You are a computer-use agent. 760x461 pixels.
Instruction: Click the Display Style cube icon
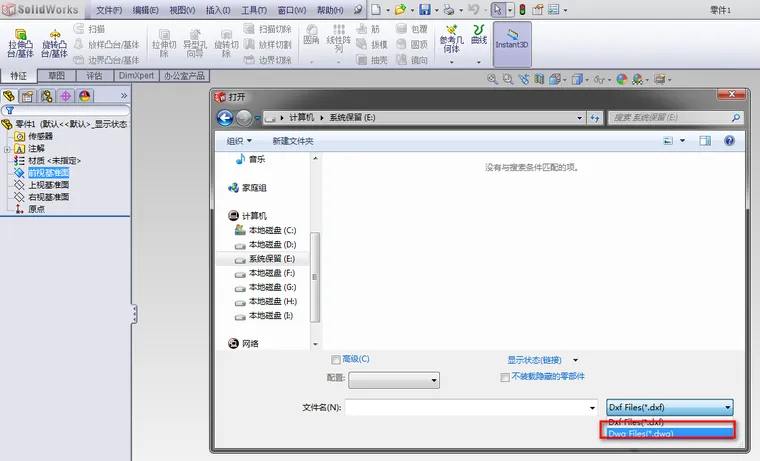(x=577, y=79)
